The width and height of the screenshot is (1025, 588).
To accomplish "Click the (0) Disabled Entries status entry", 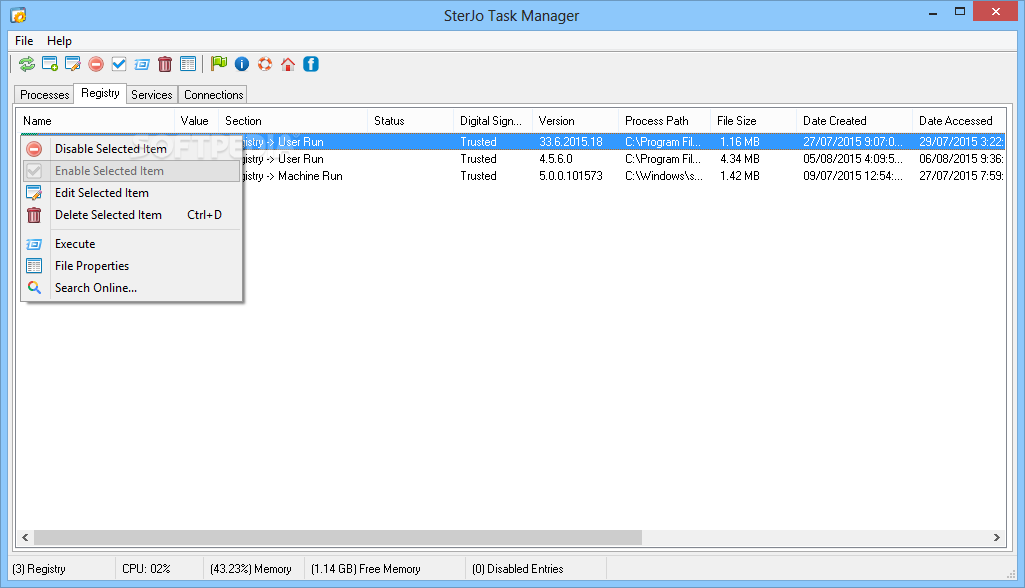I will pyautogui.click(x=518, y=569).
